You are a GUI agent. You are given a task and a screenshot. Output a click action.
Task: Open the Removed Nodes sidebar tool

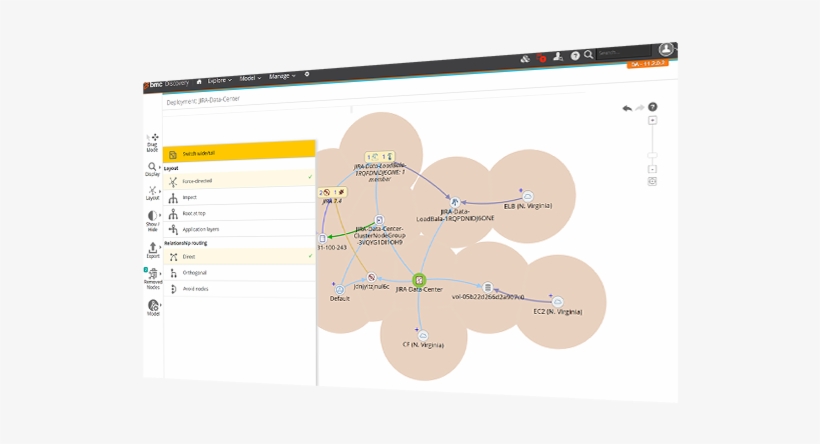tap(153, 278)
